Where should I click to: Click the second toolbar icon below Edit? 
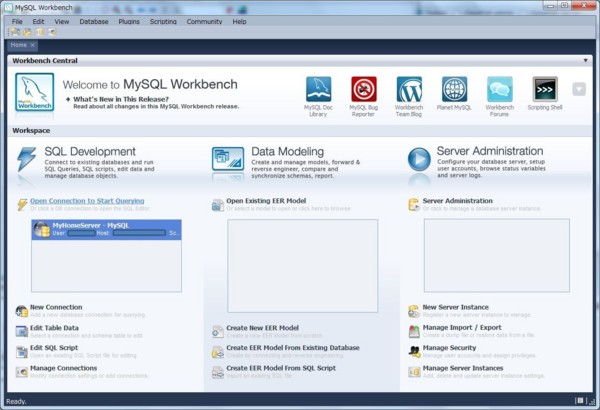pyautogui.click(x=27, y=32)
